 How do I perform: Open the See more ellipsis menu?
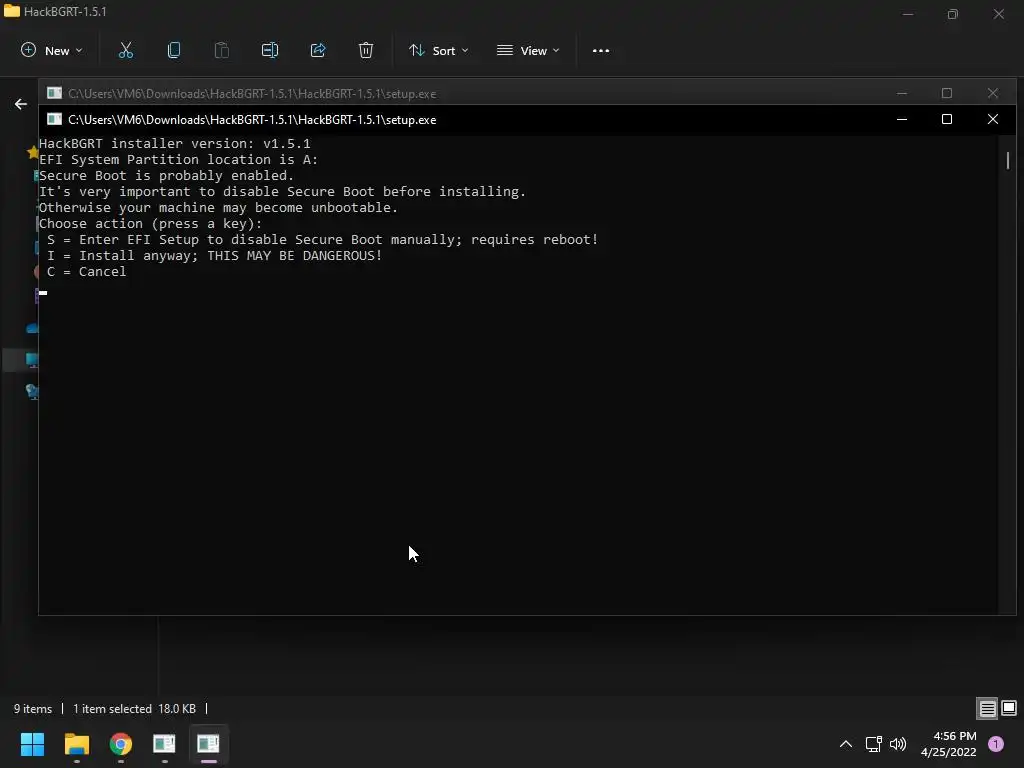click(601, 50)
